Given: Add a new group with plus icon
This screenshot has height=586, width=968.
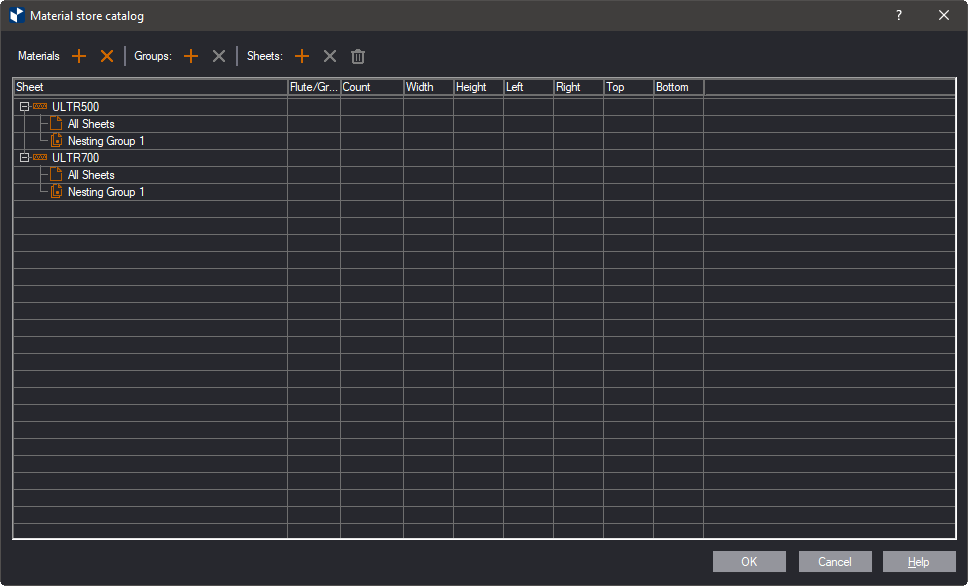Looking at the screenshot, I should [x=191, y=57].
